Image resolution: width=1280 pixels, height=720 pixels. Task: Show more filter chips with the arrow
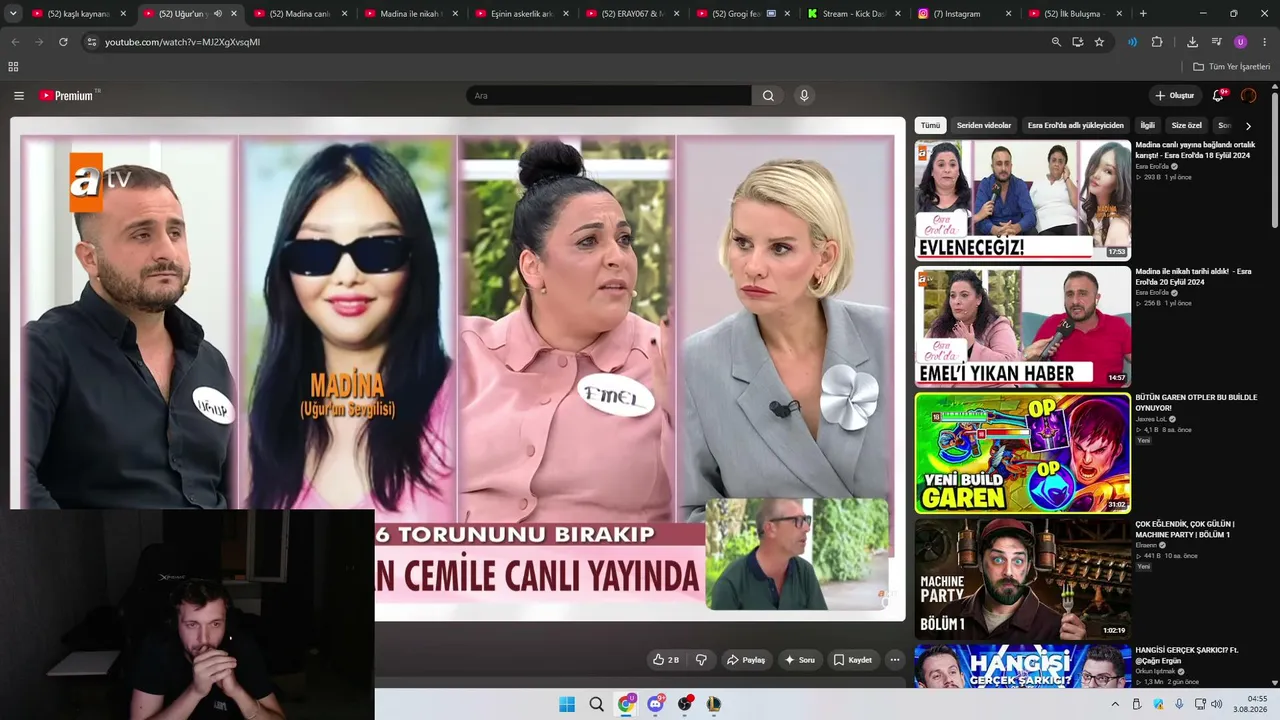(1248, 126)
